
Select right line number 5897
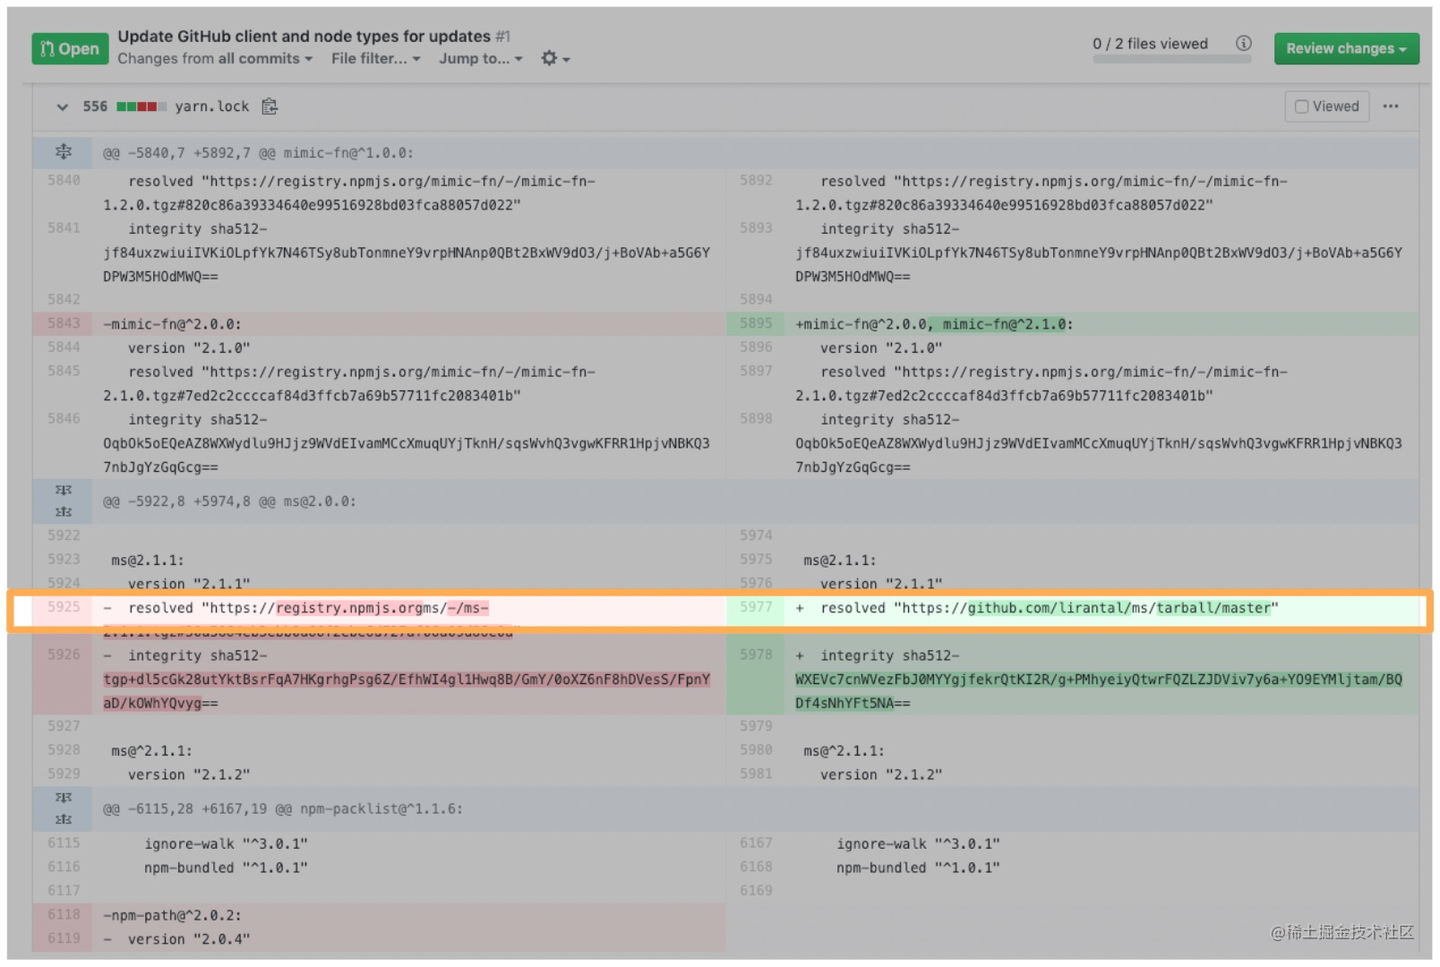[756, 371]
